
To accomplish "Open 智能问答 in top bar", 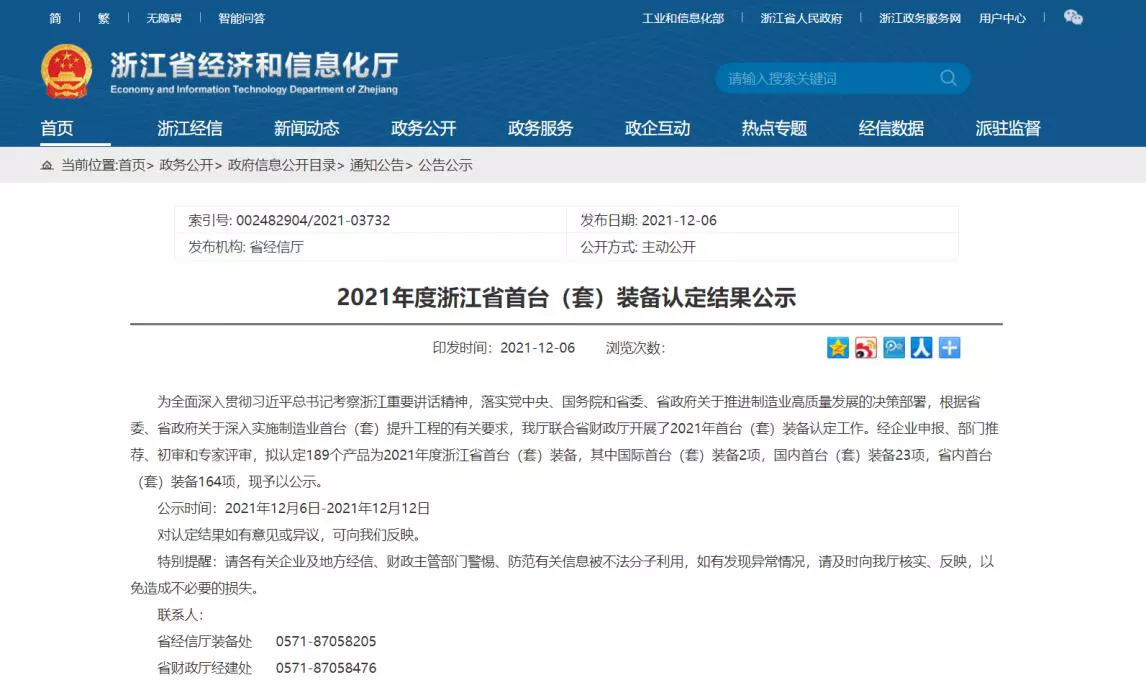I will tap(242, 18).
